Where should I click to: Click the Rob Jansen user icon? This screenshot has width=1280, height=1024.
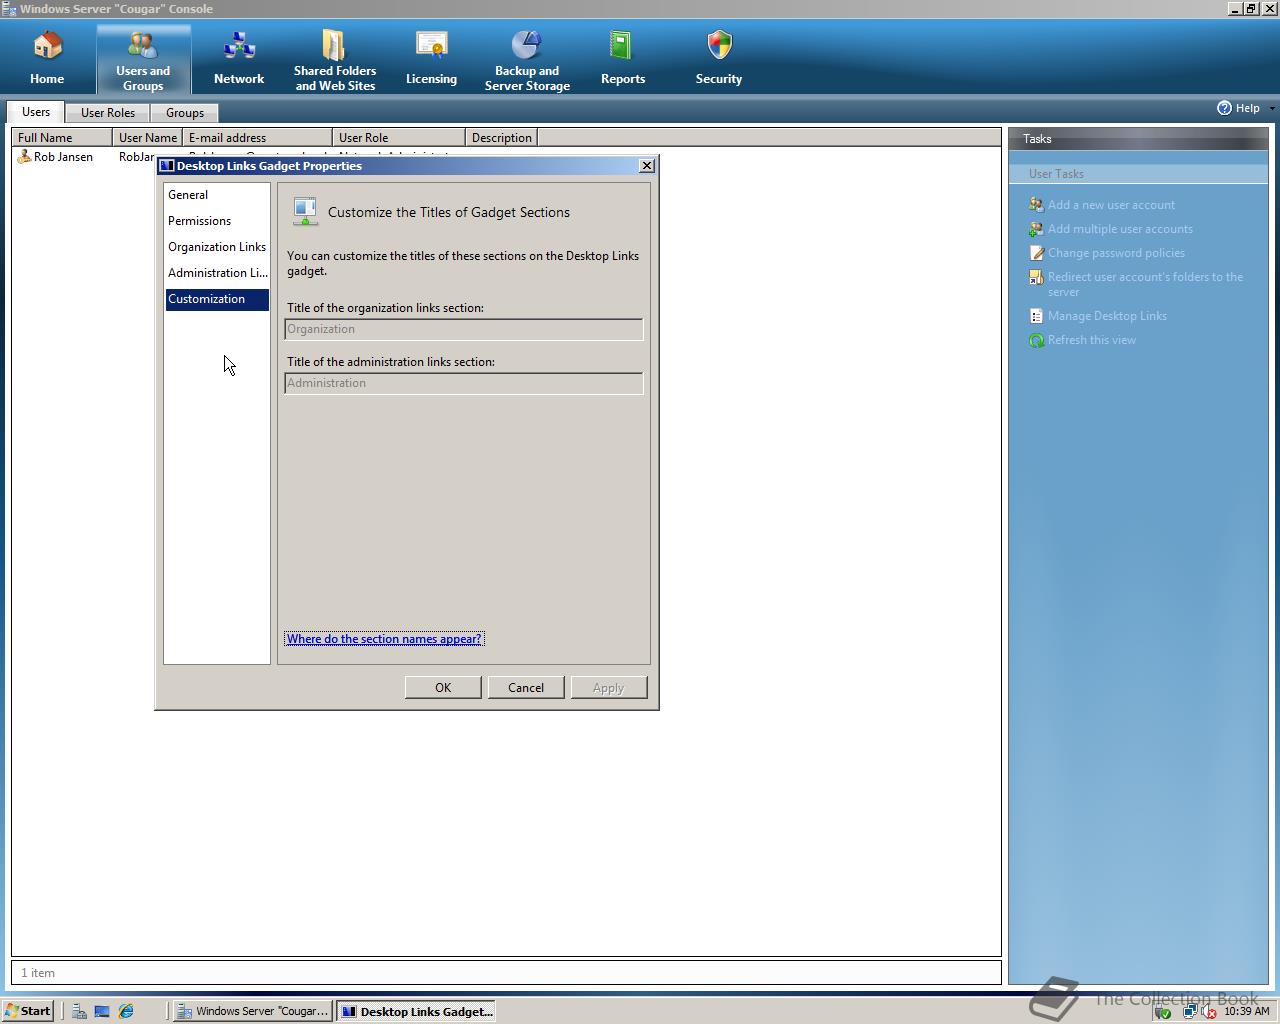[x=24, y=157]
